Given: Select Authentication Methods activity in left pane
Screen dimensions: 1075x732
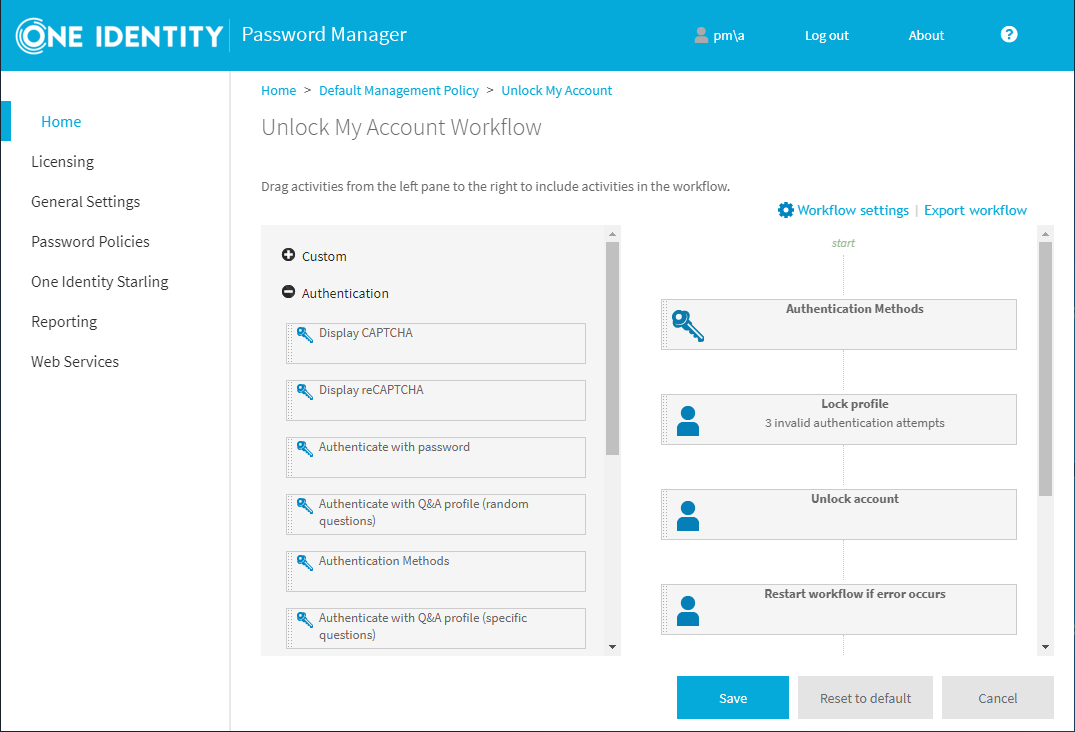Looking at the screenshot, I should 436,571.
